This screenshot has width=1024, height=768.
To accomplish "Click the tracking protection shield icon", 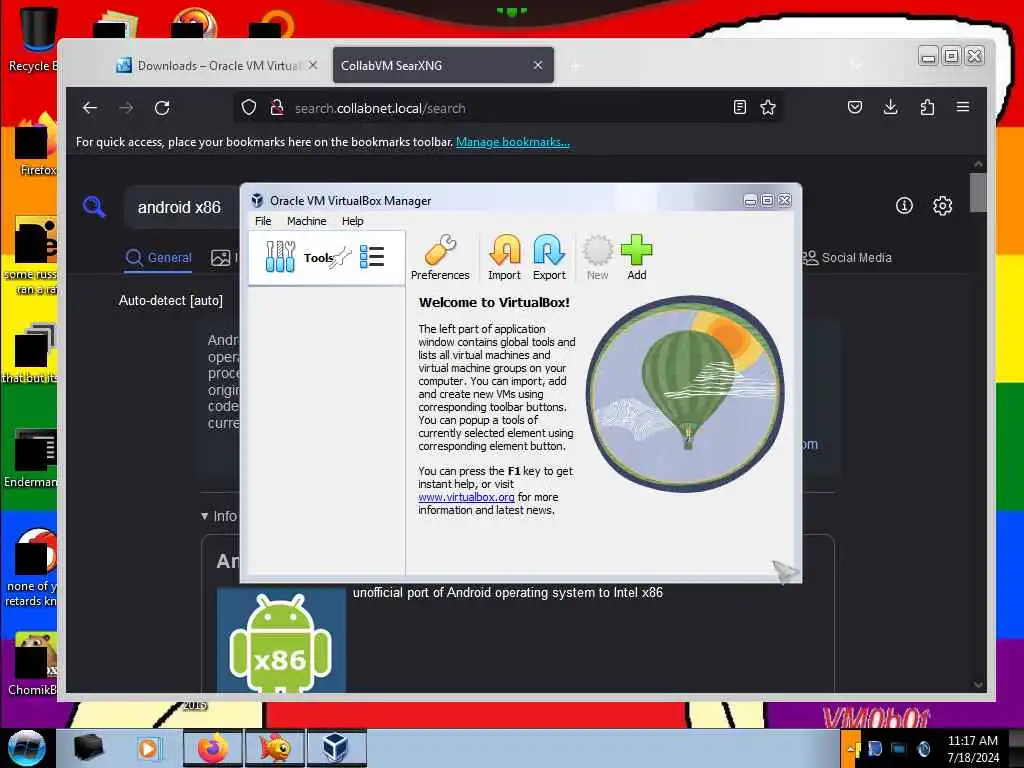I will point(249,107).
